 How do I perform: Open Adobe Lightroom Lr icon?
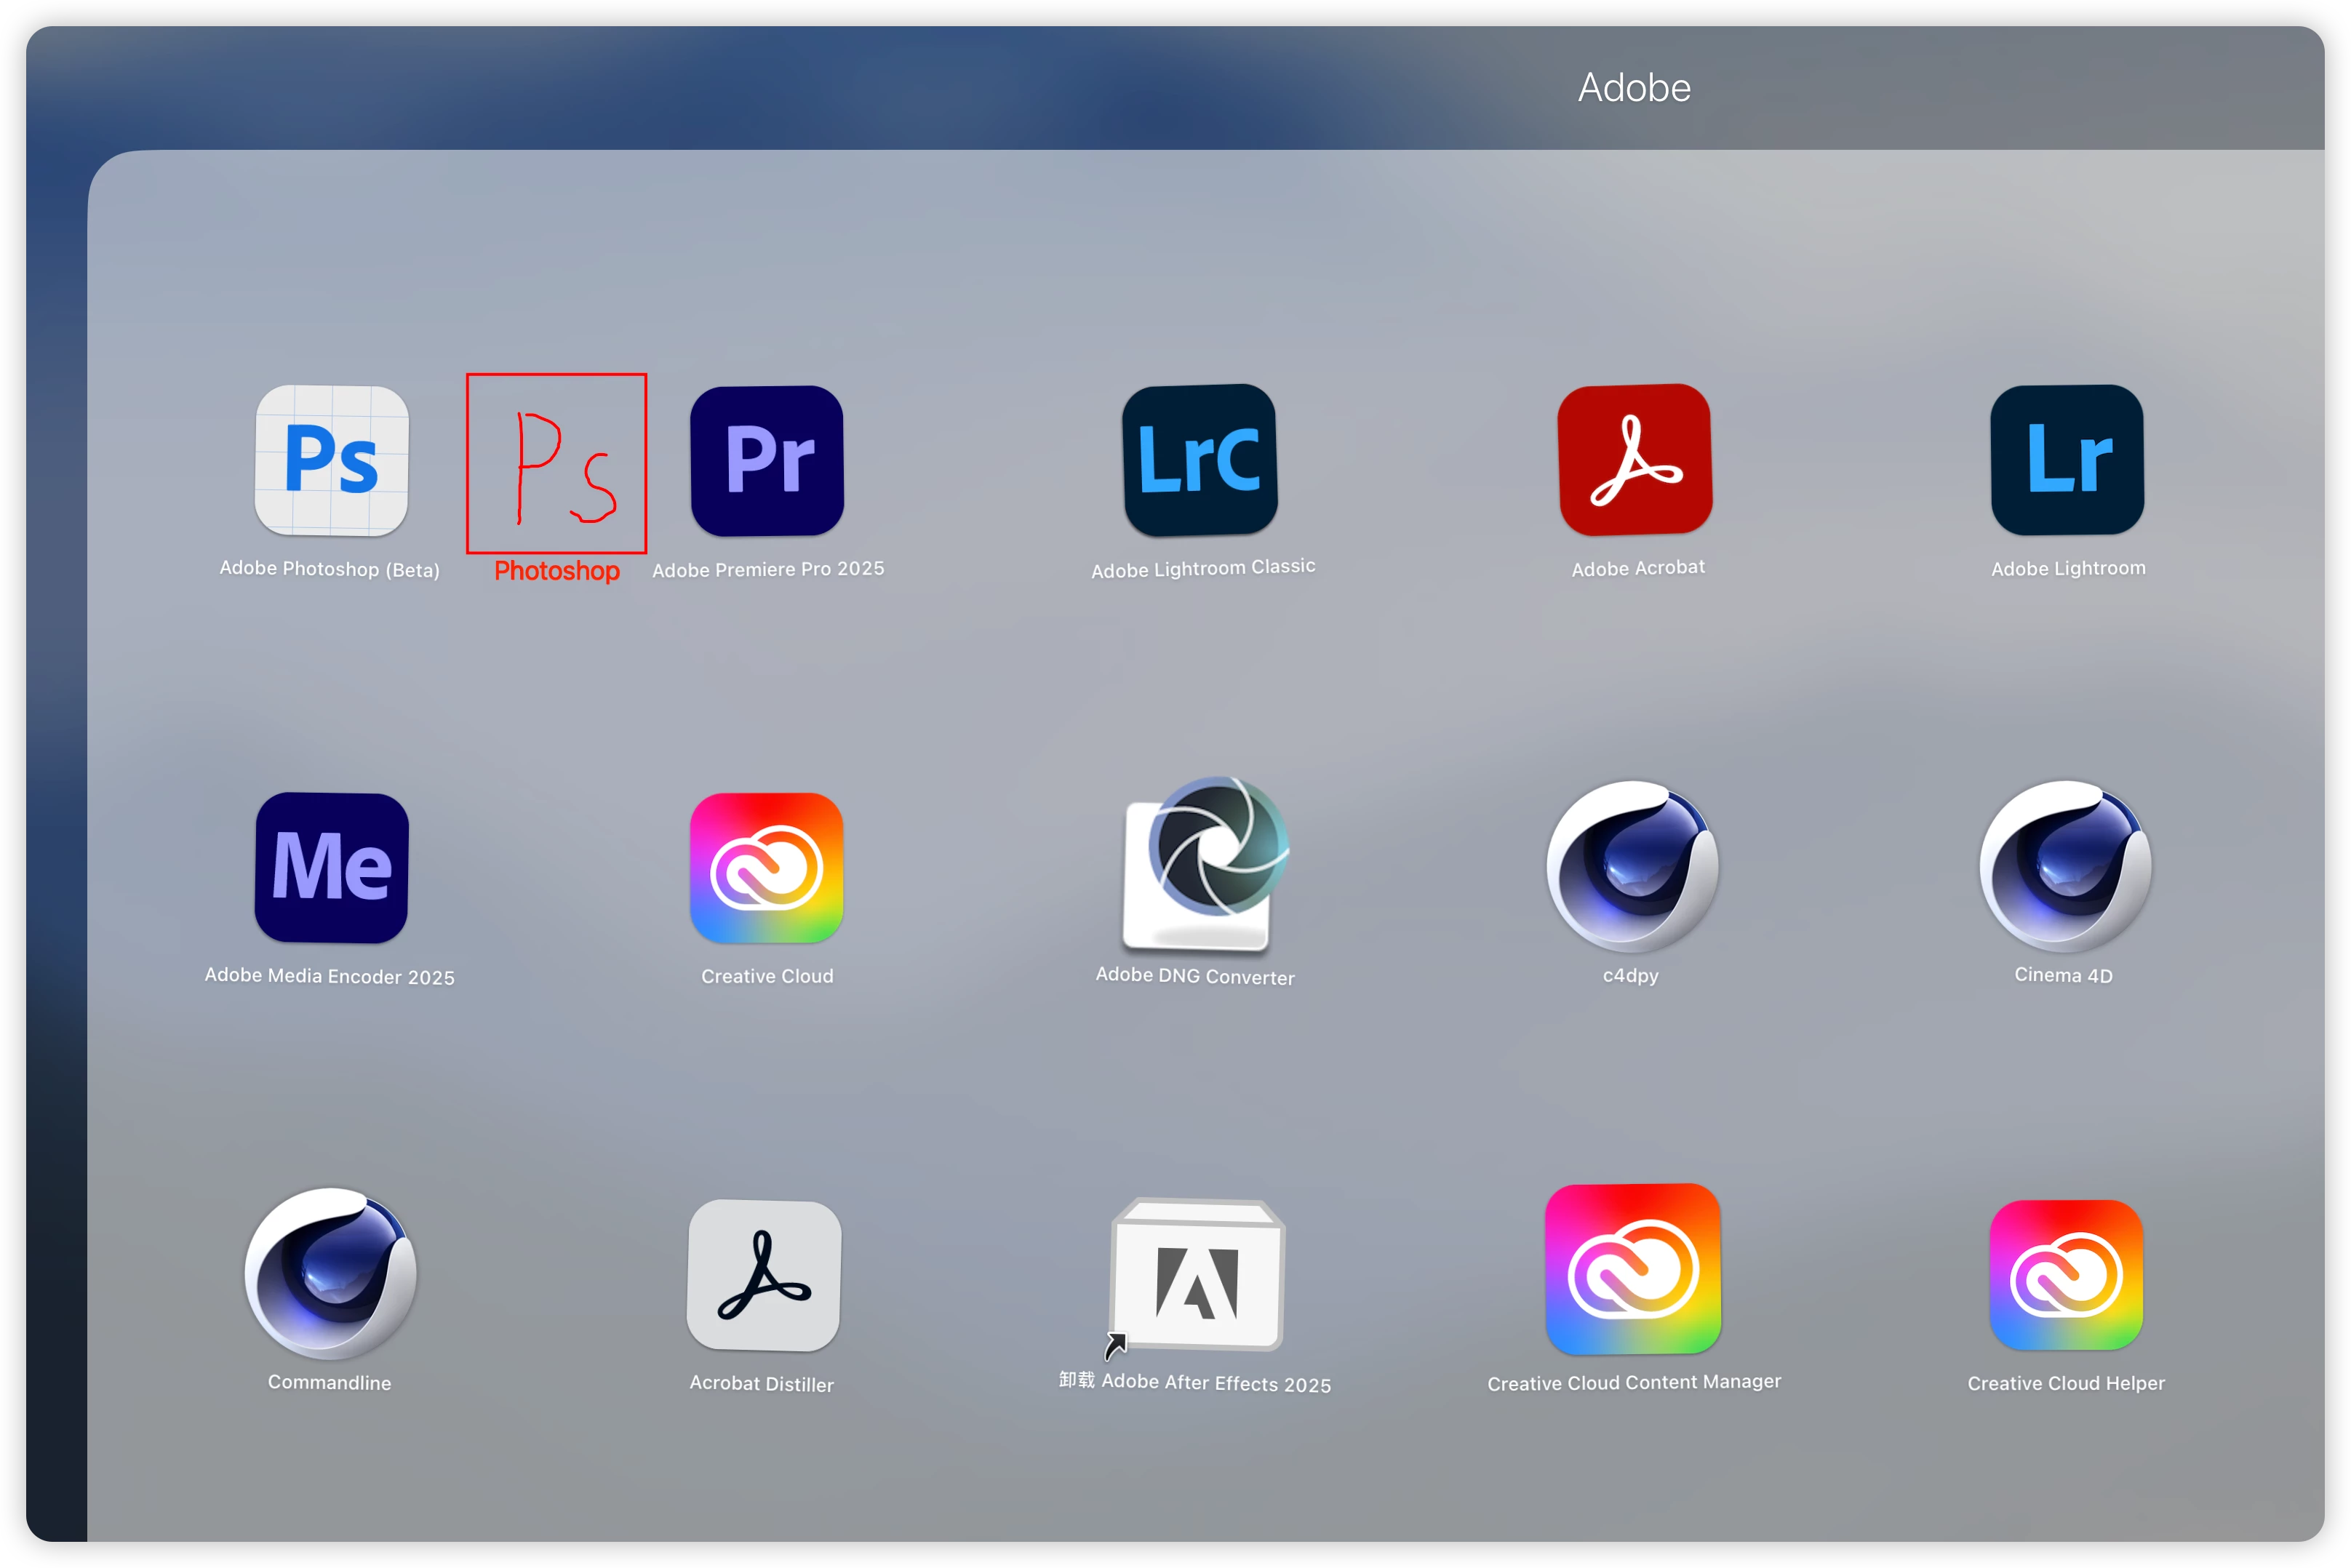click(x=2067, y=460)
